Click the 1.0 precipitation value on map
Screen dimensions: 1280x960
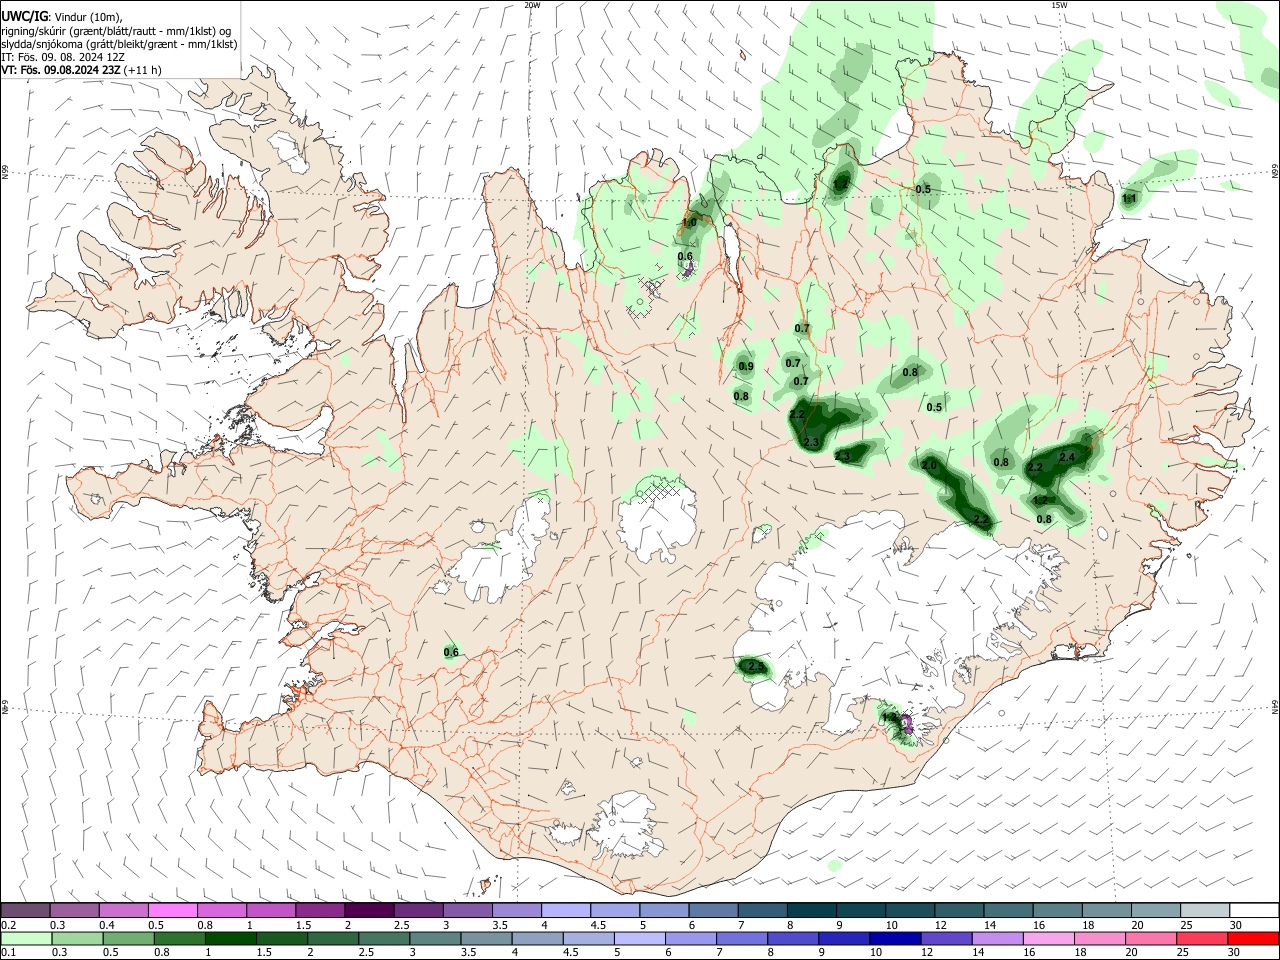coord(689,223)
